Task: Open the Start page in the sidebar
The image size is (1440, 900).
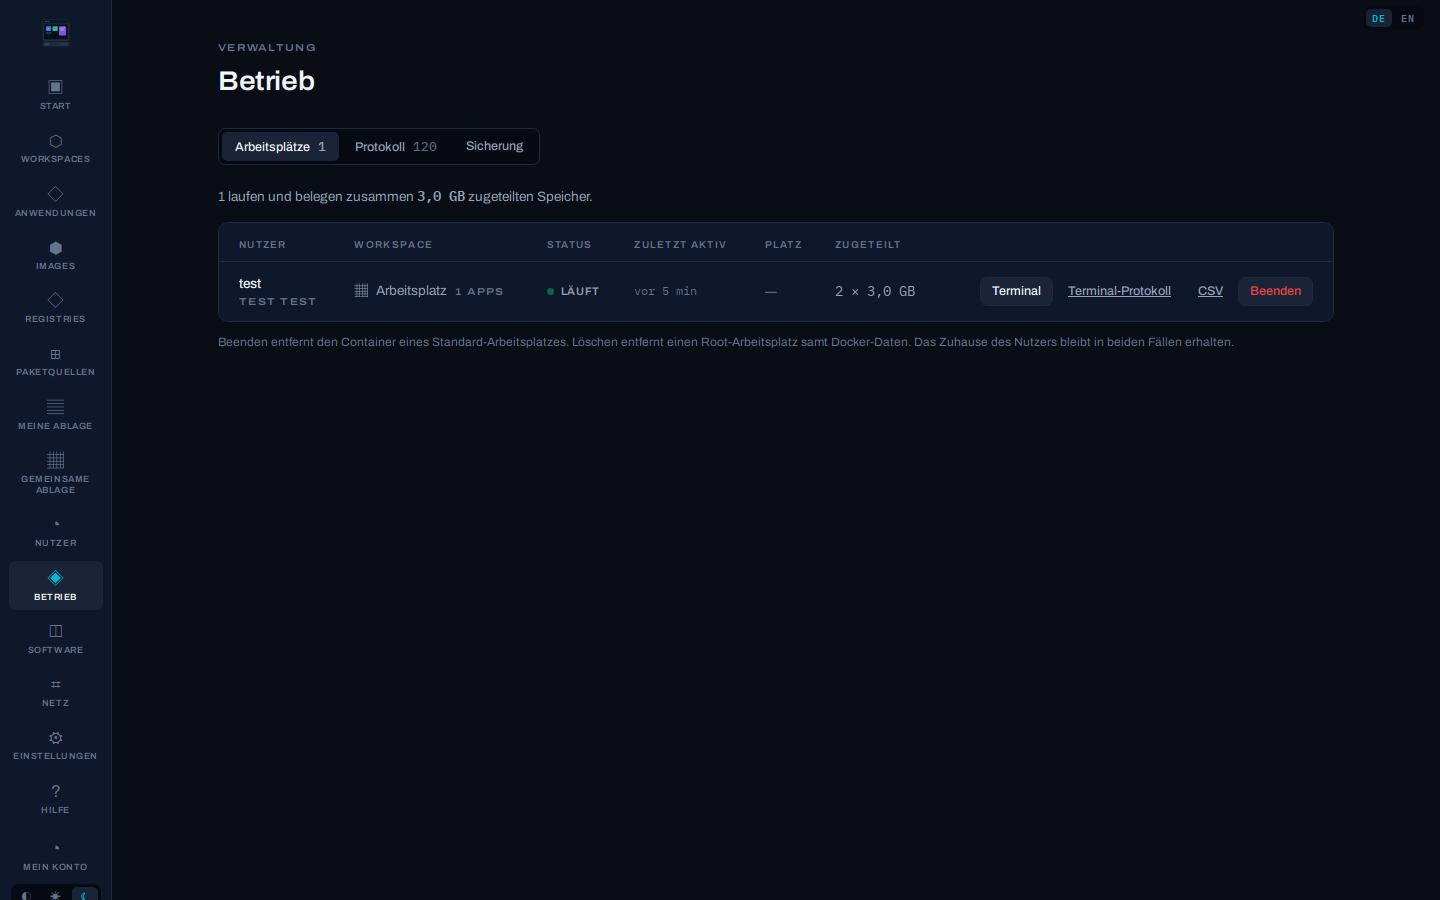Action: coord(55,95)
